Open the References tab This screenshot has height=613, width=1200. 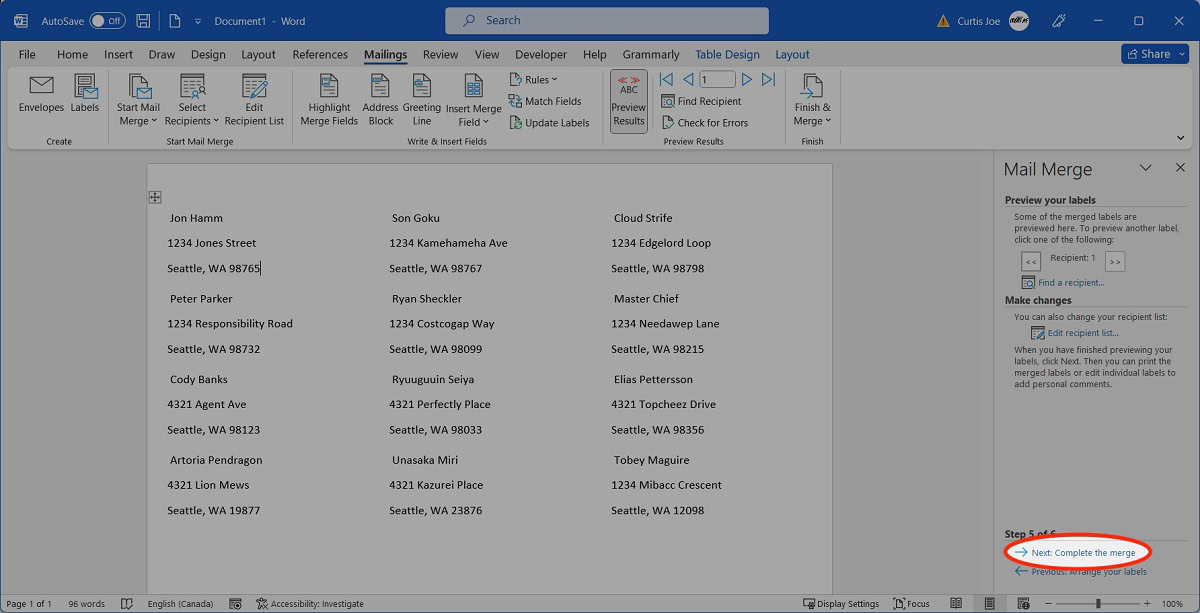point(320,55)
